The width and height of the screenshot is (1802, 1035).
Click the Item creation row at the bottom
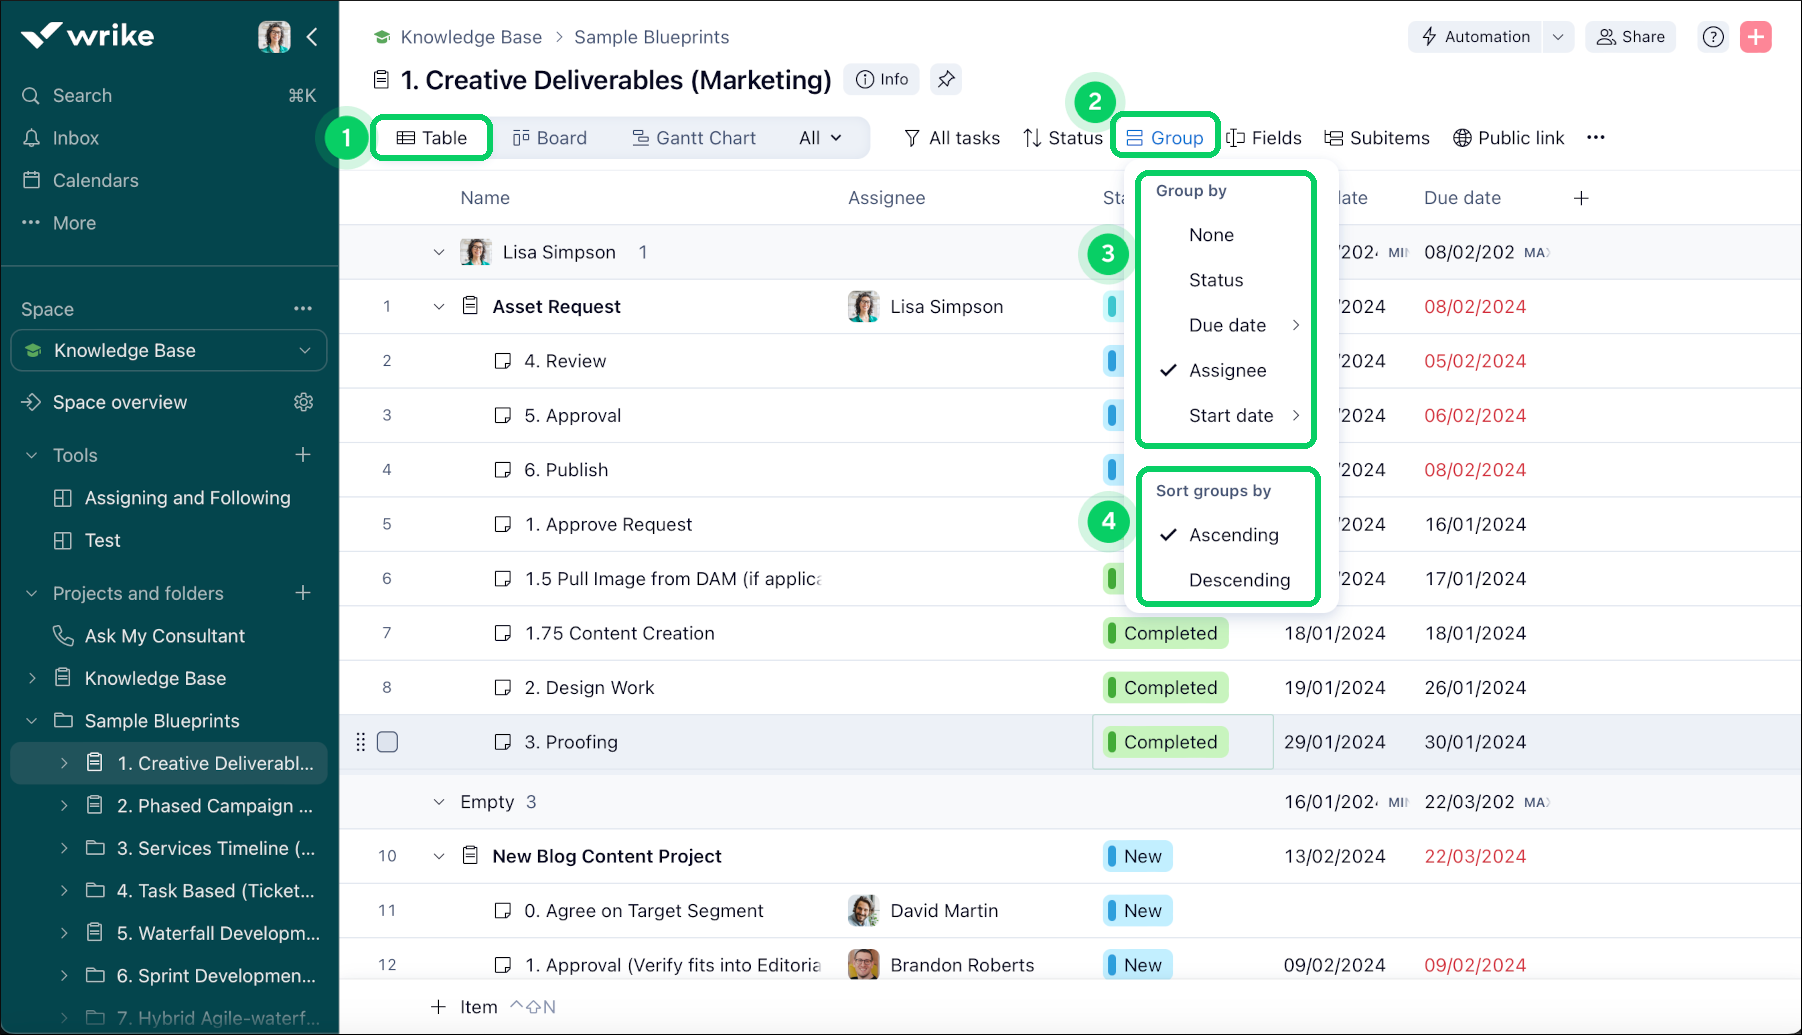(x=479, y=1006)
